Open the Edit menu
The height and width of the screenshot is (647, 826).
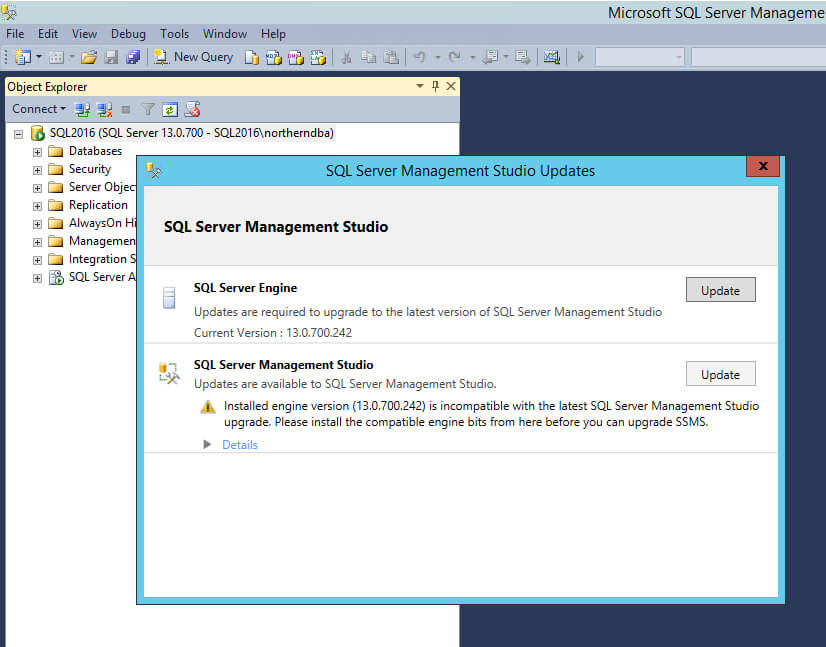[x=47, y=34]
